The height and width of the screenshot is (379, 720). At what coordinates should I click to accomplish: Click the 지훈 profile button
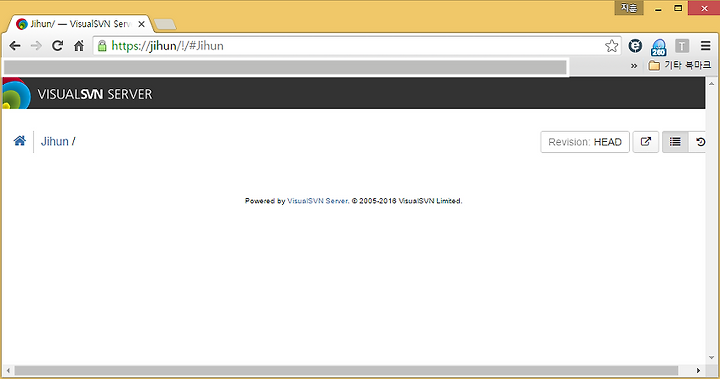(629, 8)
